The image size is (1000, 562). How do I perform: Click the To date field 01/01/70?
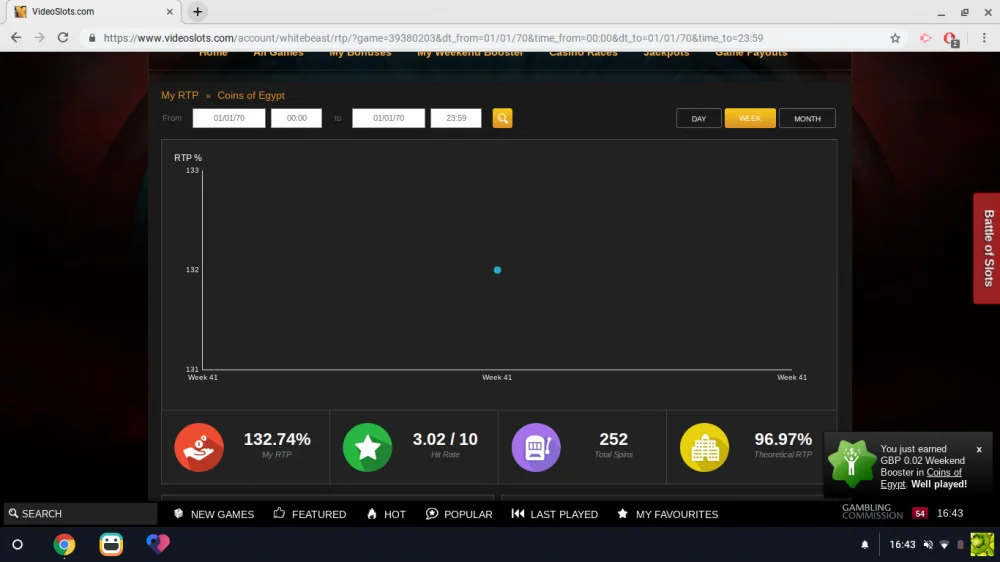388,118
